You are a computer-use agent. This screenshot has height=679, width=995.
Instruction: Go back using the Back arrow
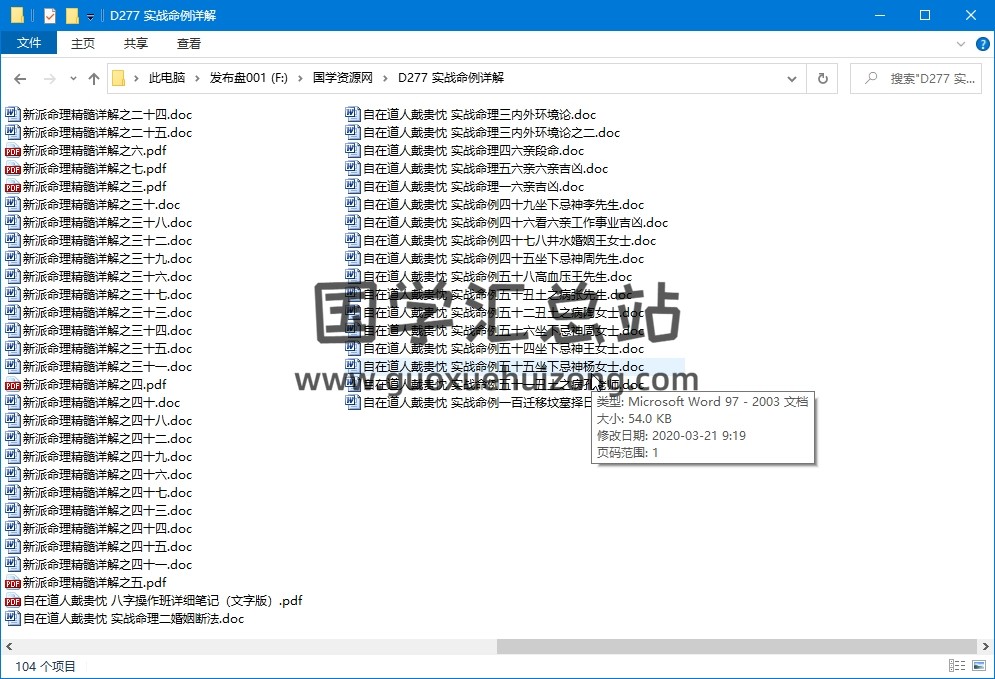pyautogui.click(x=20, y=78)
